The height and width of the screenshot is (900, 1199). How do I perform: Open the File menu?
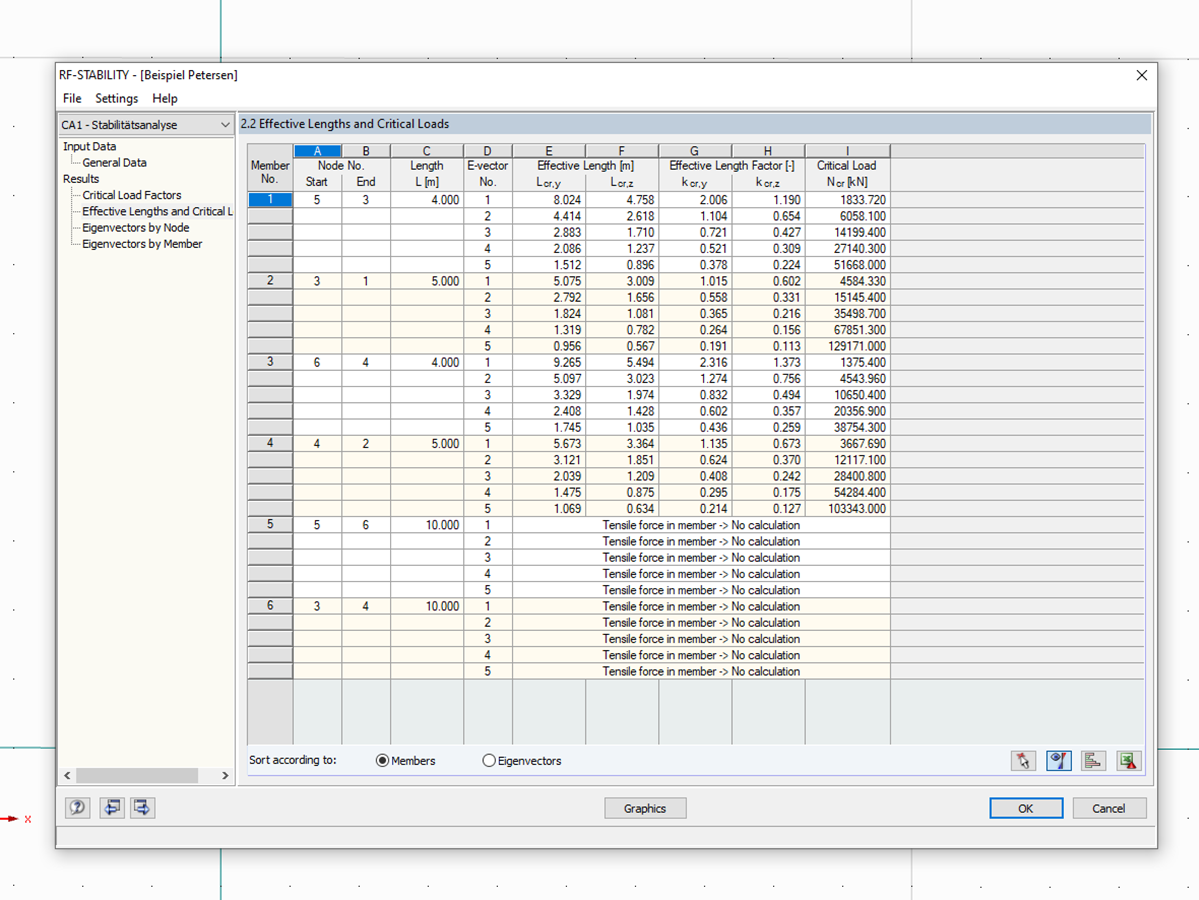click(x=72, y=99)
